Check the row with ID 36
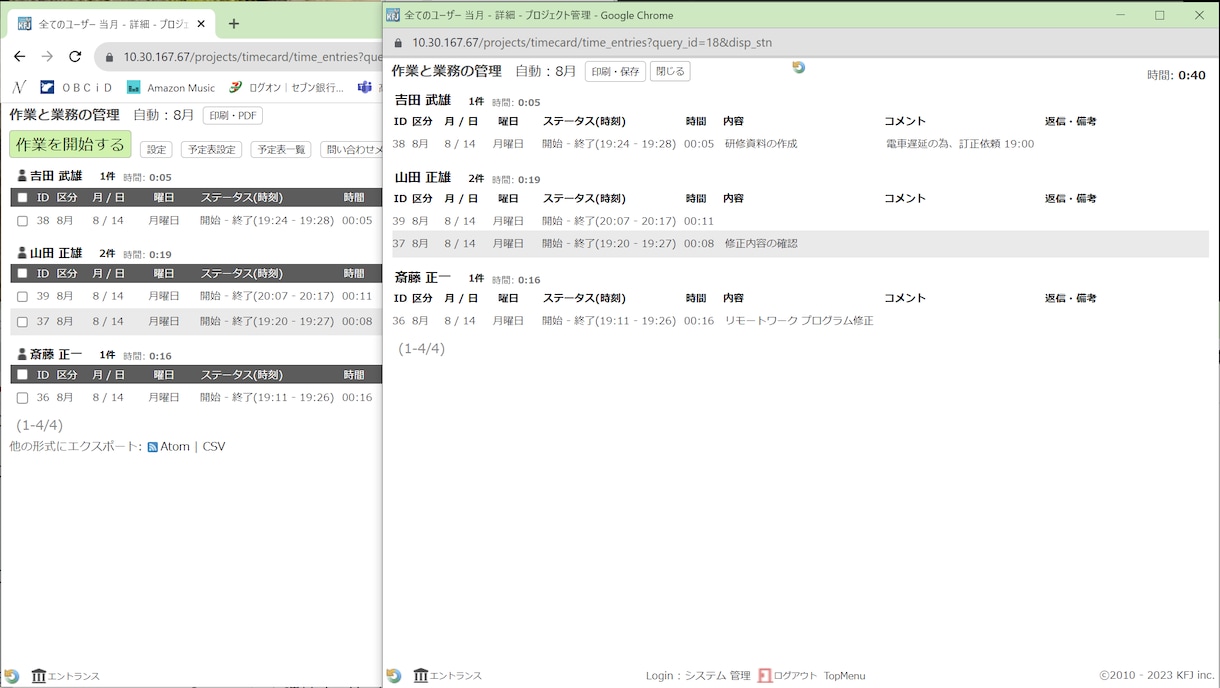The width and height of the screenshot is (1220, 688). [22, 398]
